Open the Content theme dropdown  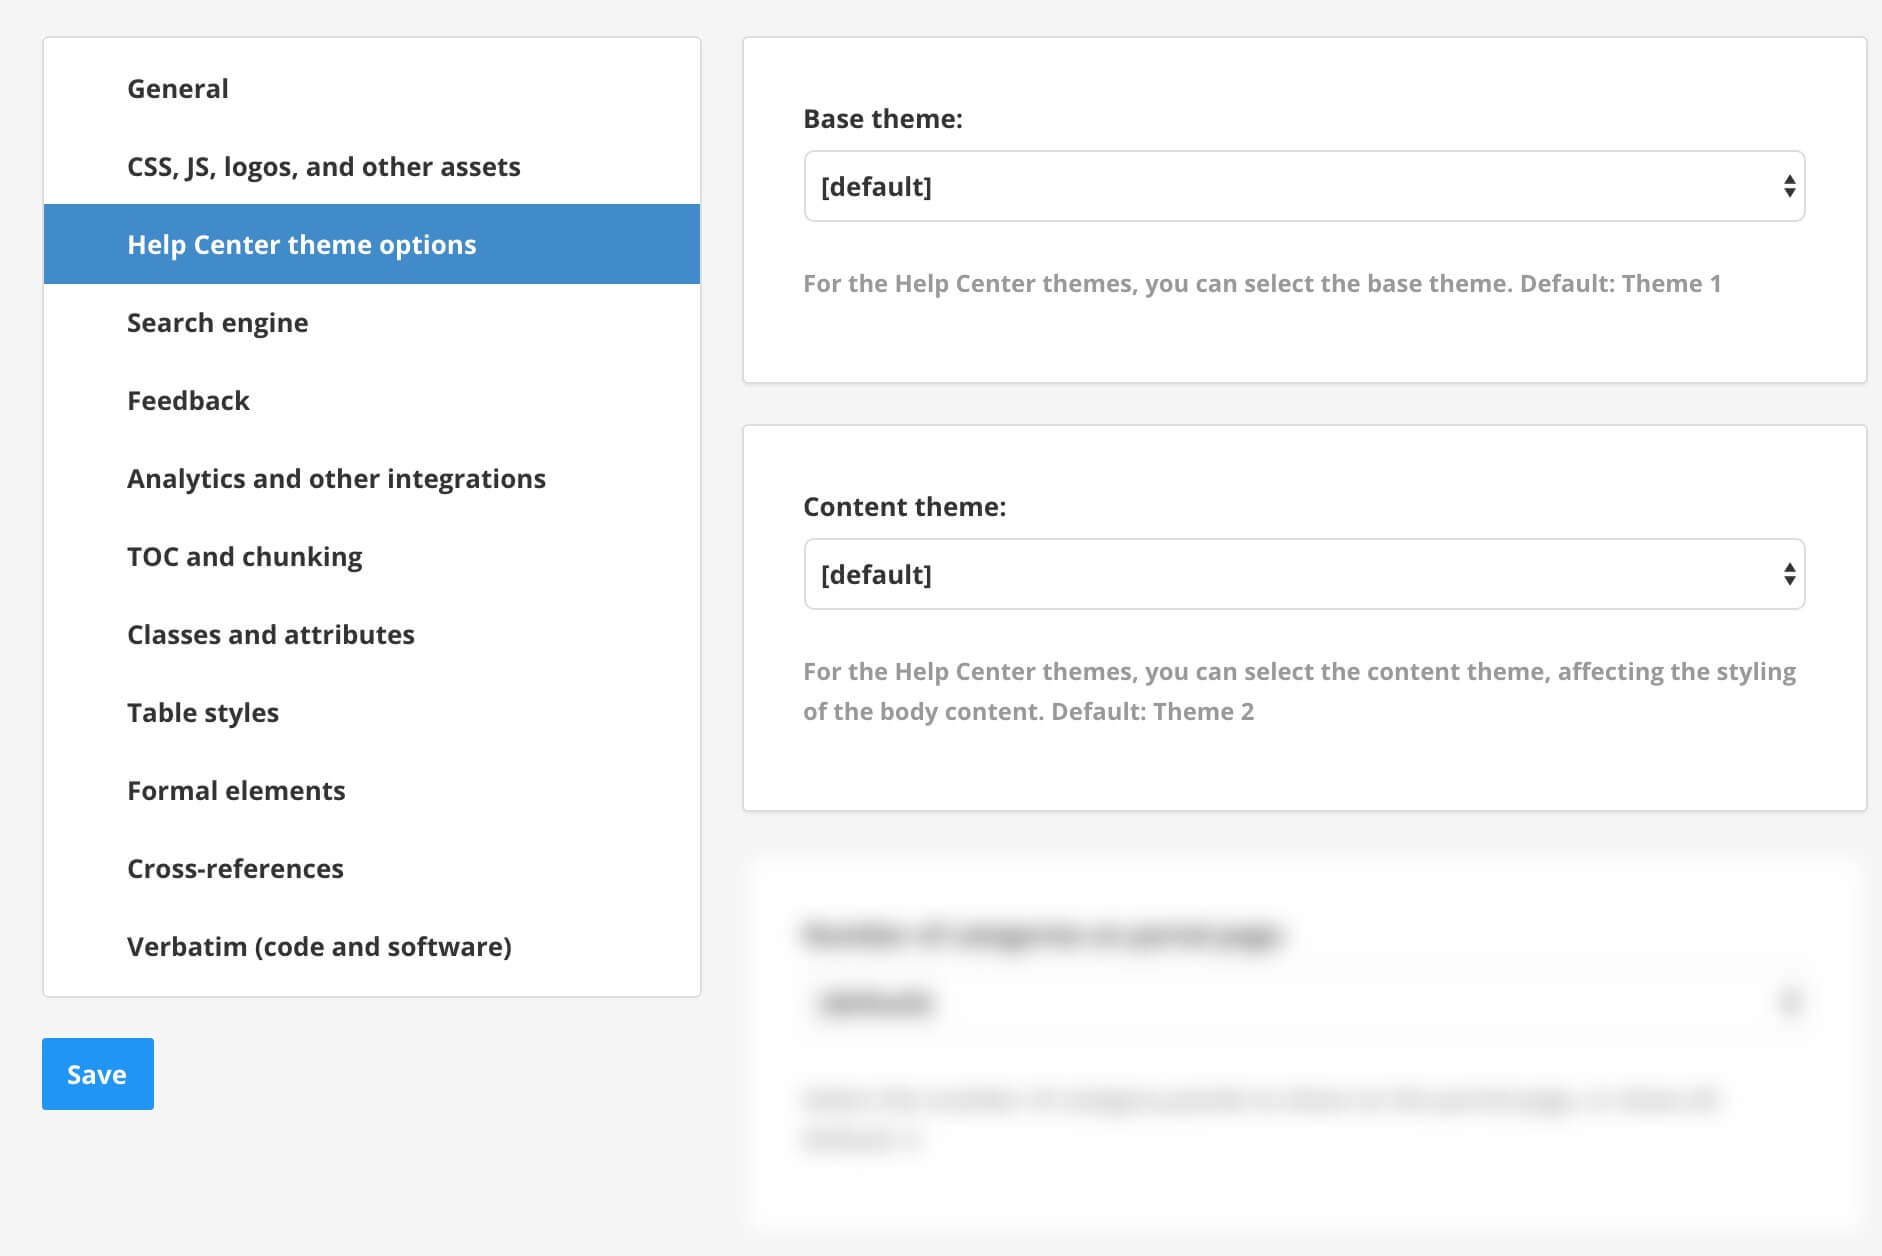(1300, 574)
